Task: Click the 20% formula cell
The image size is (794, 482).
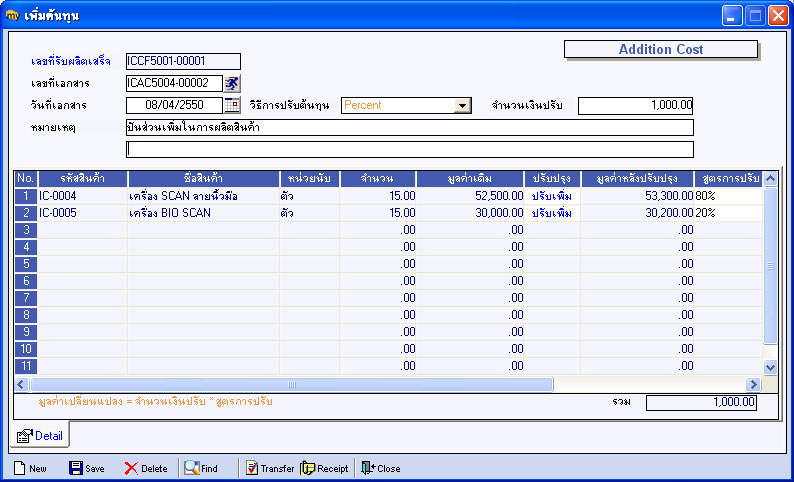Action: point(728,213)
